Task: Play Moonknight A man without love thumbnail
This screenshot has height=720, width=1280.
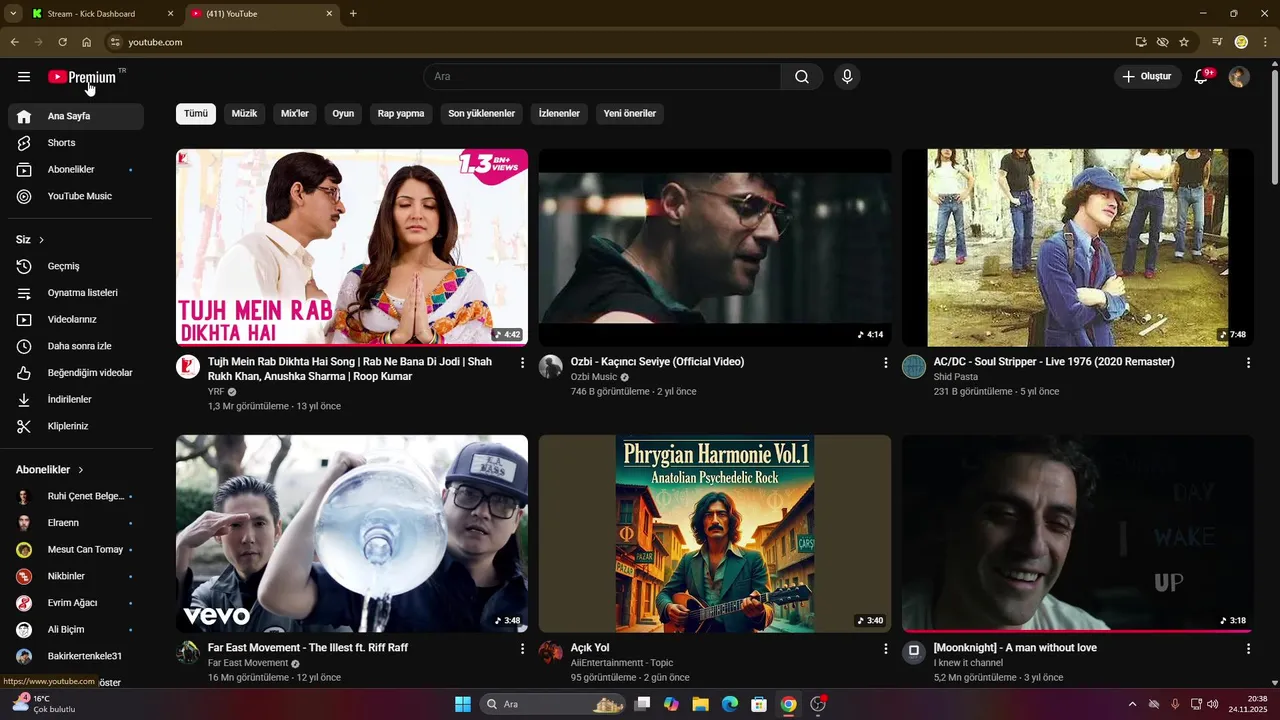Action: (1078, 533)
